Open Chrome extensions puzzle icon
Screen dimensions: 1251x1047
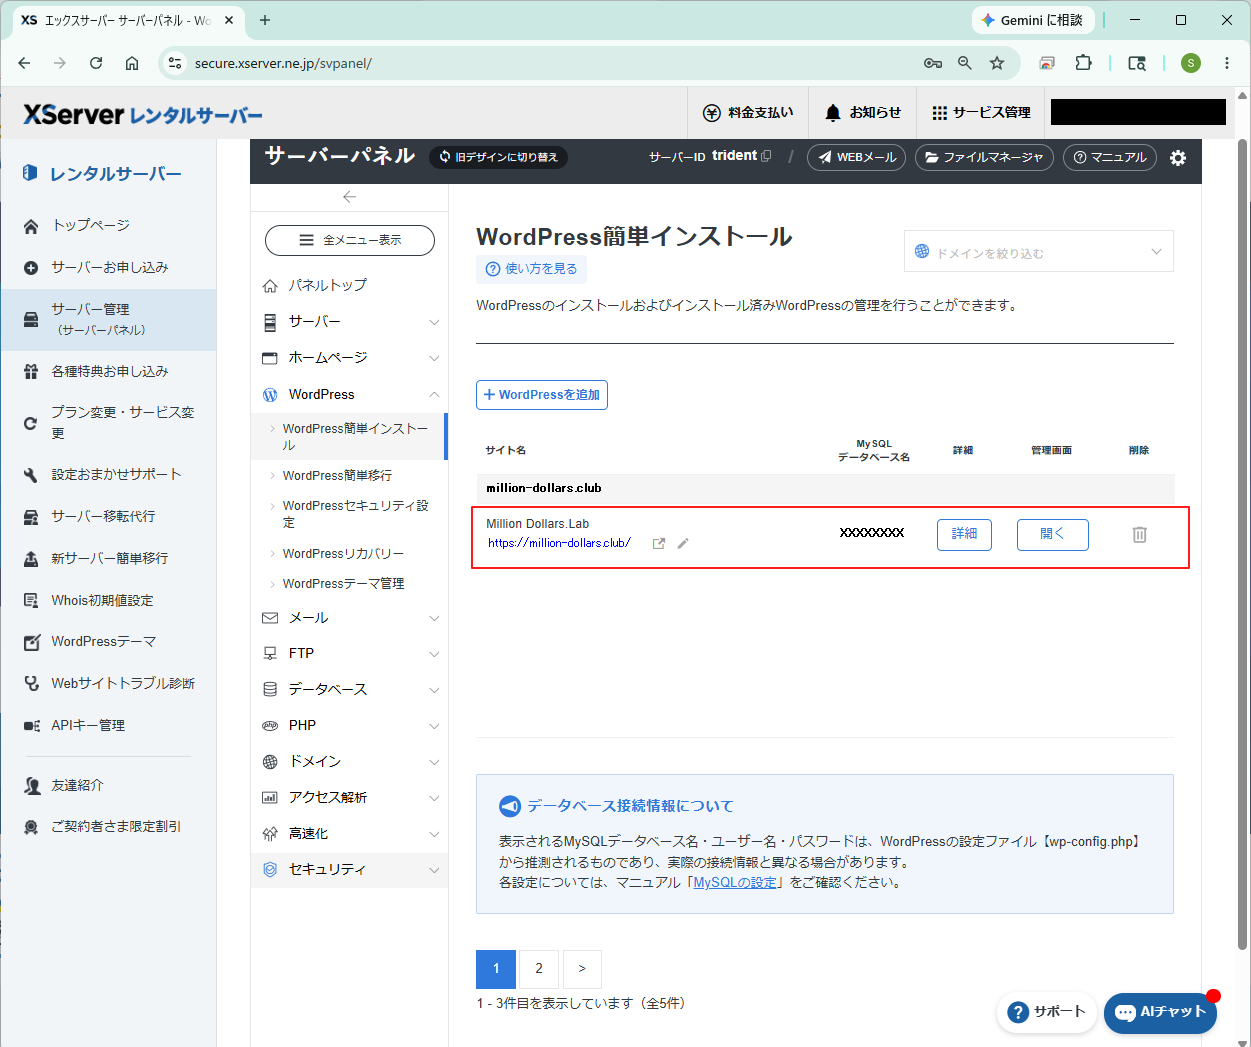tap(1083, 63)
